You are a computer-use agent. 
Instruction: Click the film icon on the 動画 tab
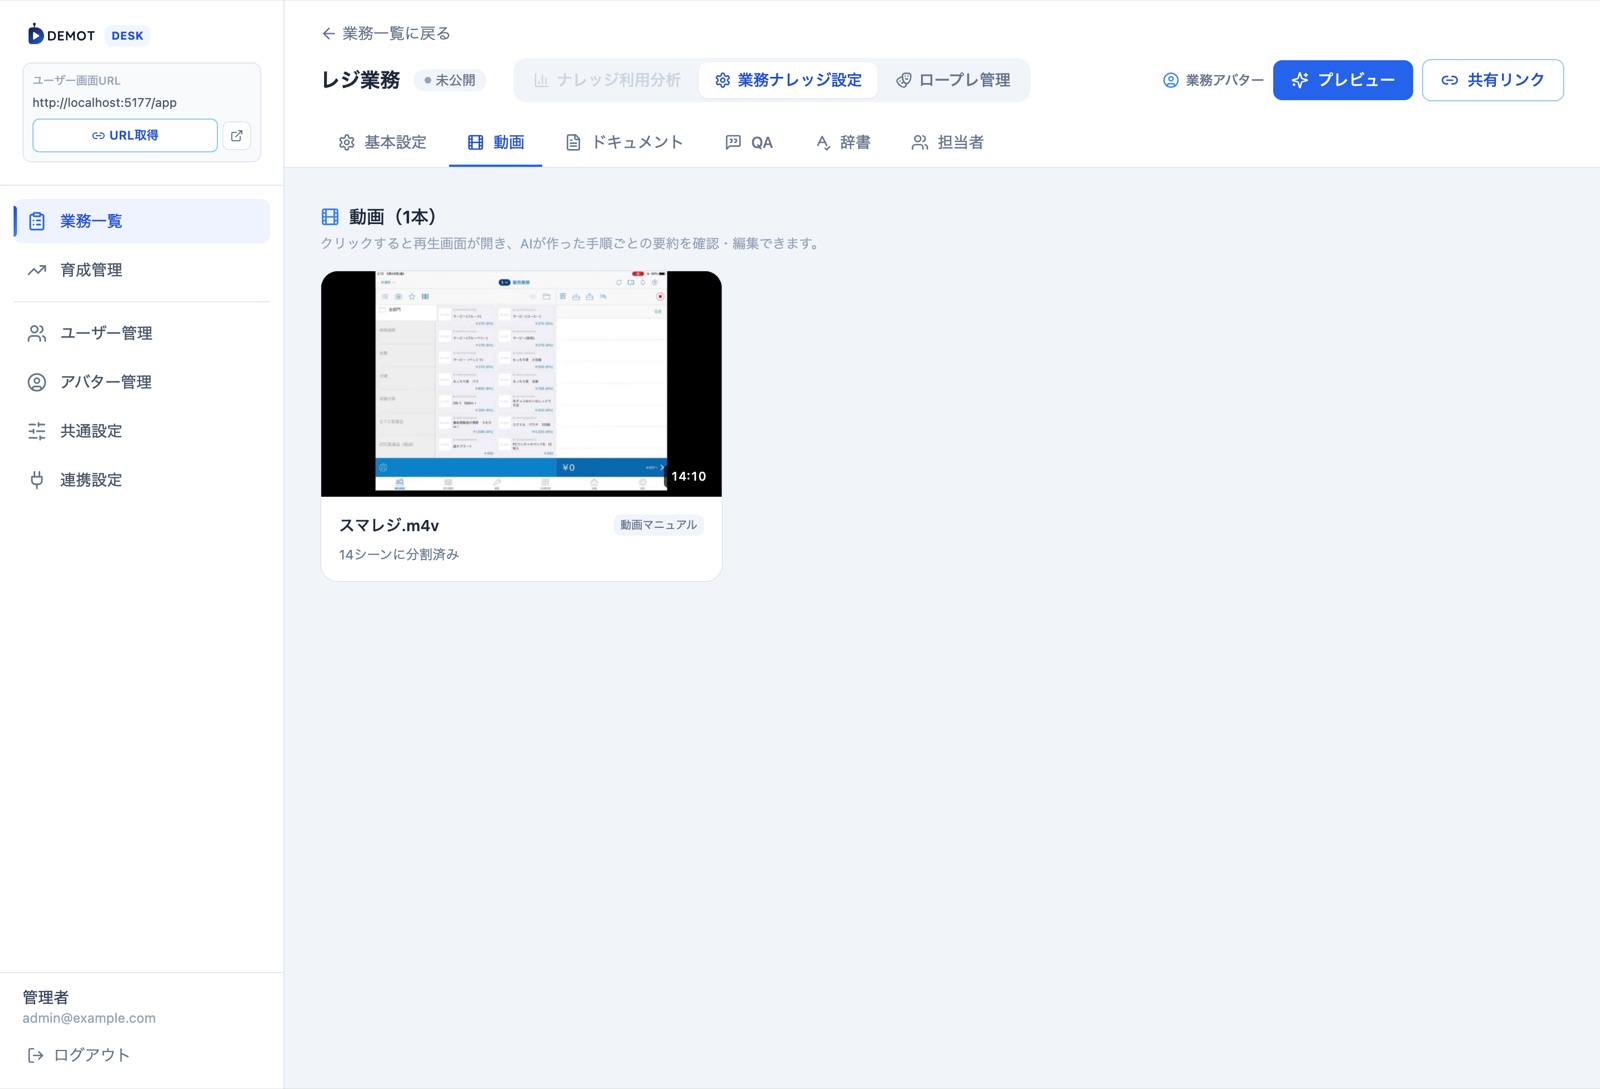tap(476, 143)
